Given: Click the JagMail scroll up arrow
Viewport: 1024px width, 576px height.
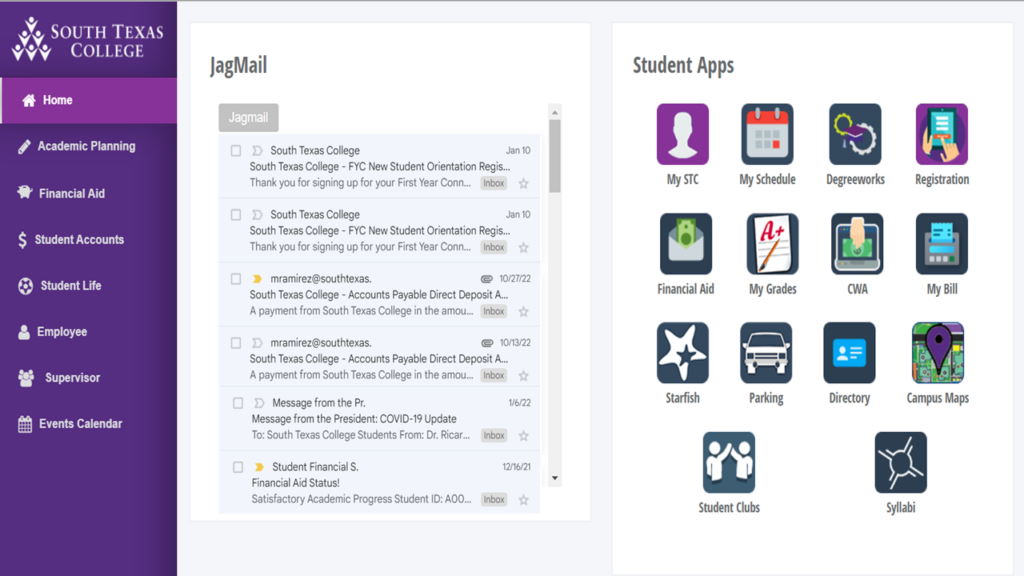Looking at the screenshot, I should pos(554,112).
